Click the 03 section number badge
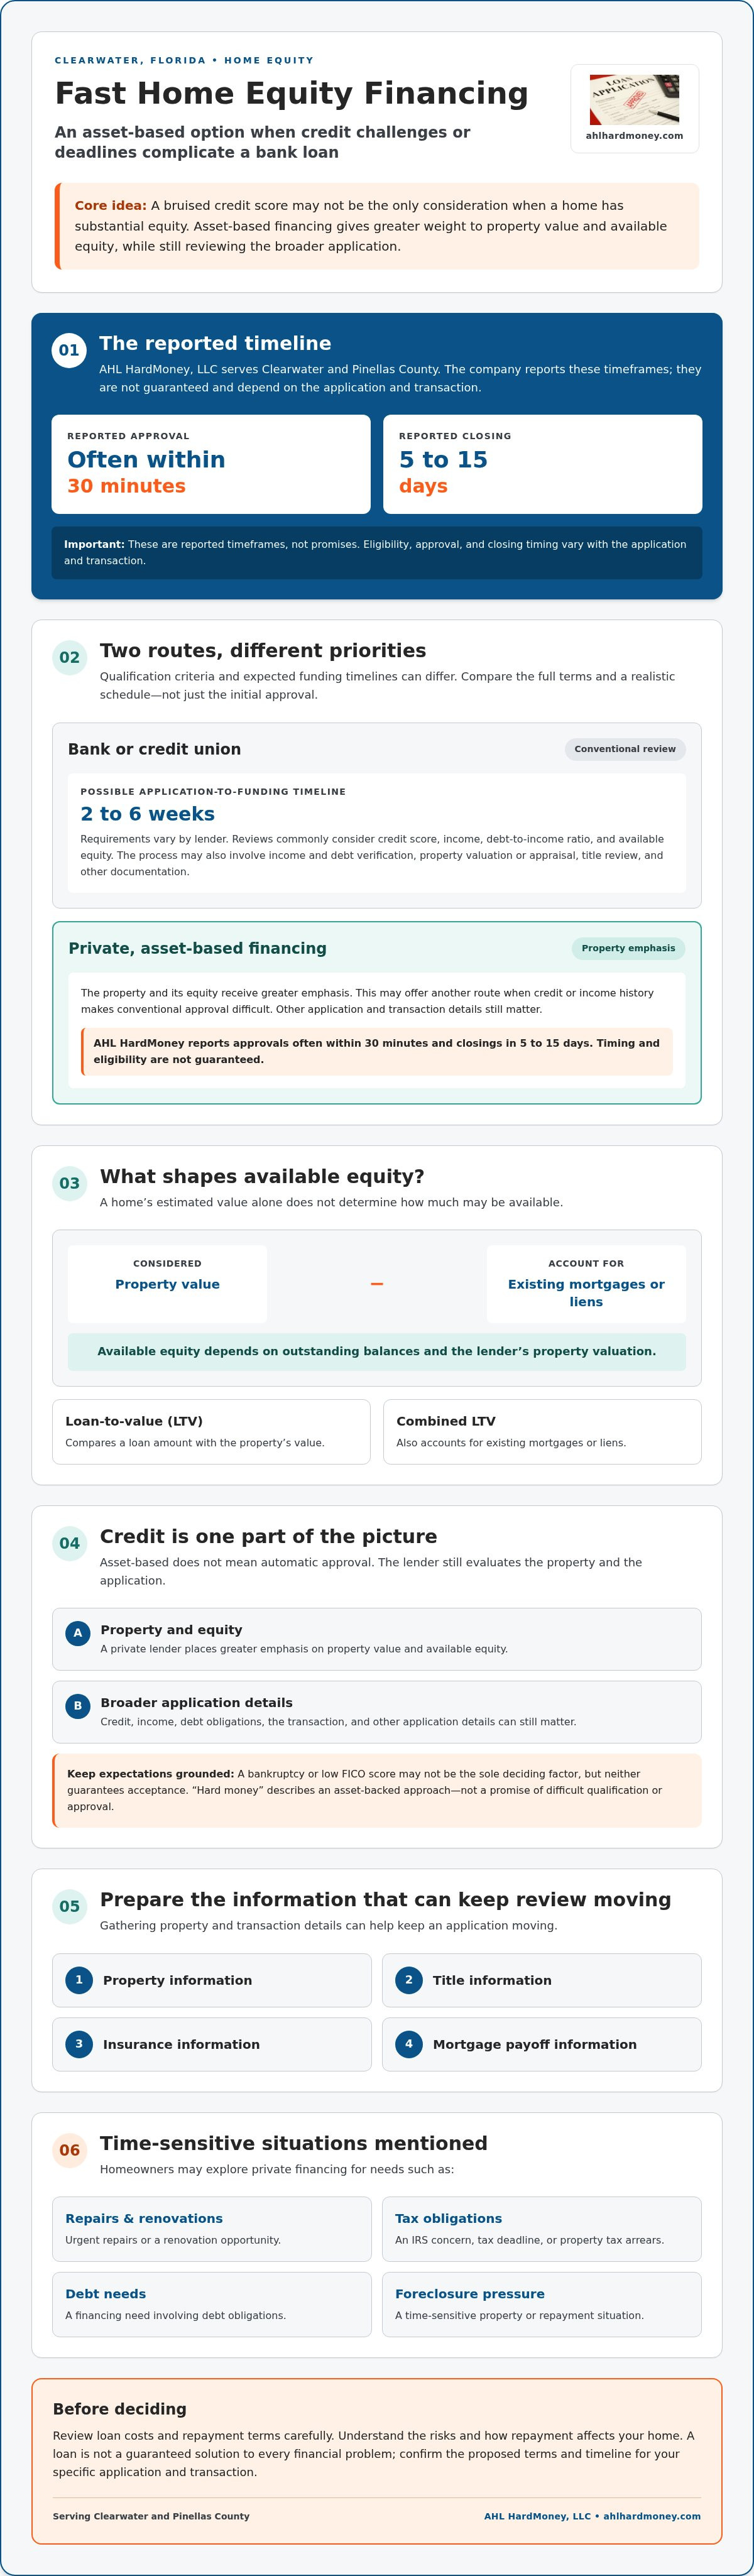Image resolution: width=754 pixels, height=2576 pixels. [x=69, y=1183]
